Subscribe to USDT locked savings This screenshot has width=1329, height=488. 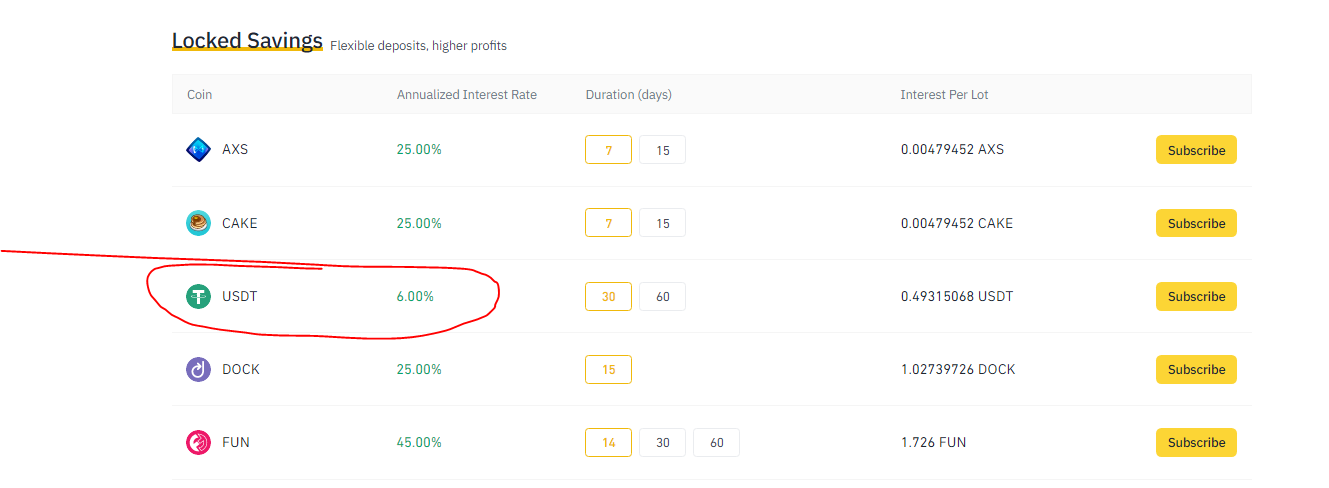coord(1196,296)
